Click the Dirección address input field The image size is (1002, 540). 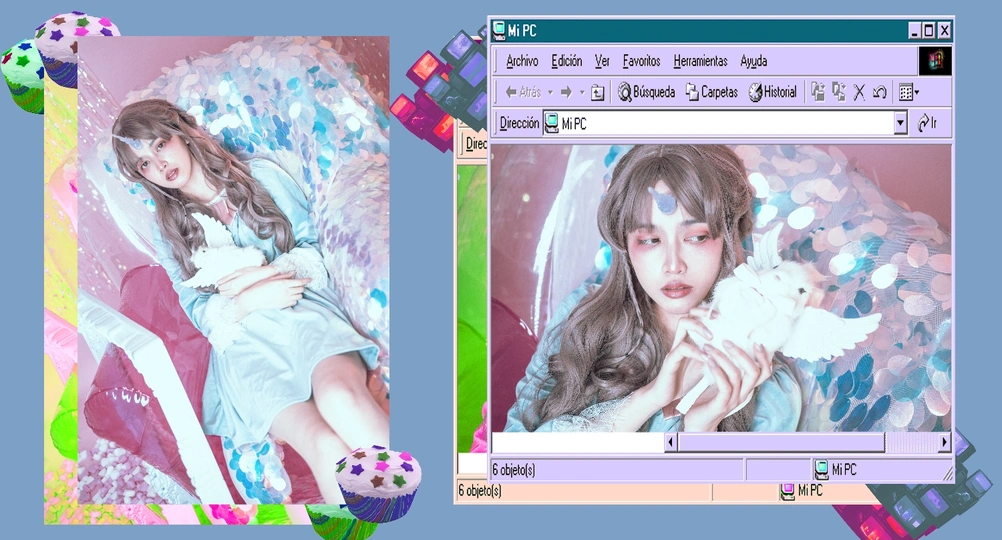pyautogui.click(x=720, y=123)
